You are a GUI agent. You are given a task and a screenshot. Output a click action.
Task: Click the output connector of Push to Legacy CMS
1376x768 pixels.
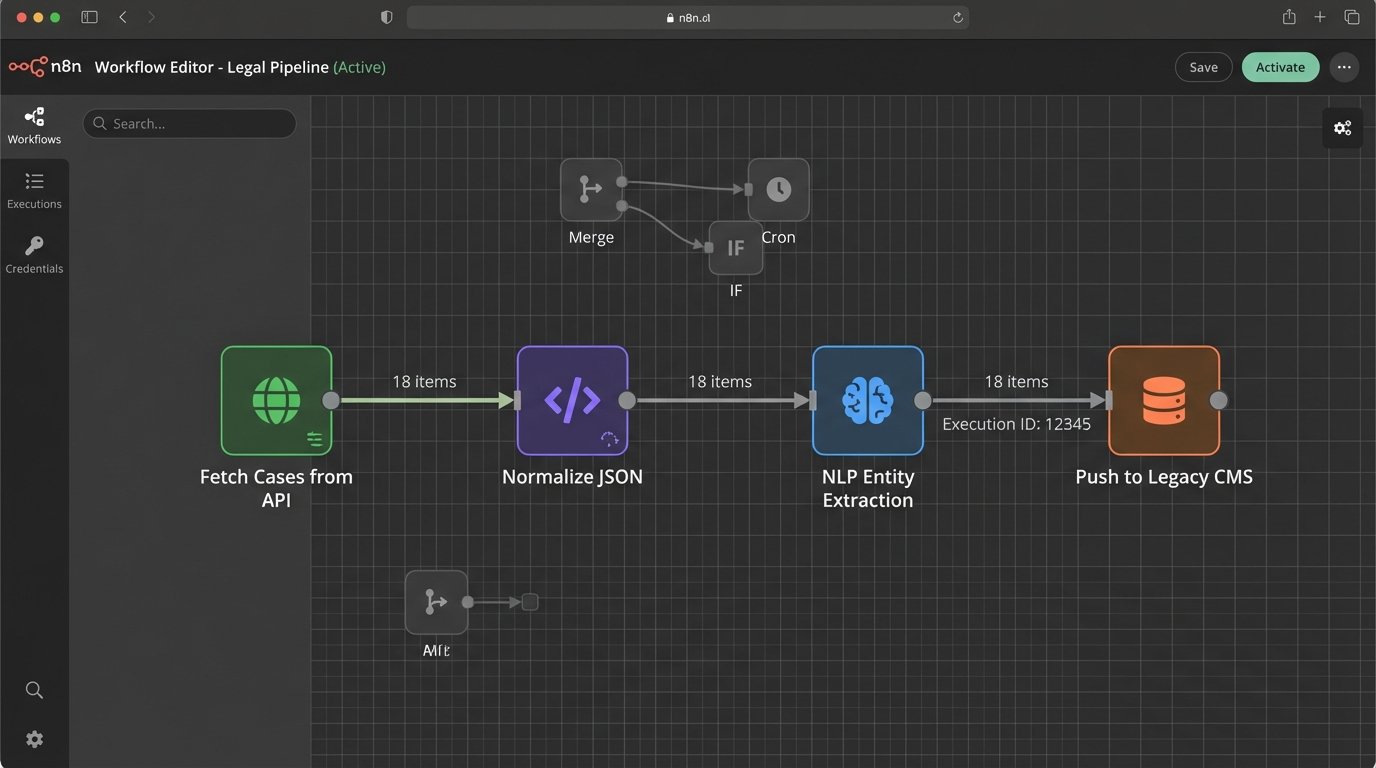pyautogui.click(x=1218, y=400)
